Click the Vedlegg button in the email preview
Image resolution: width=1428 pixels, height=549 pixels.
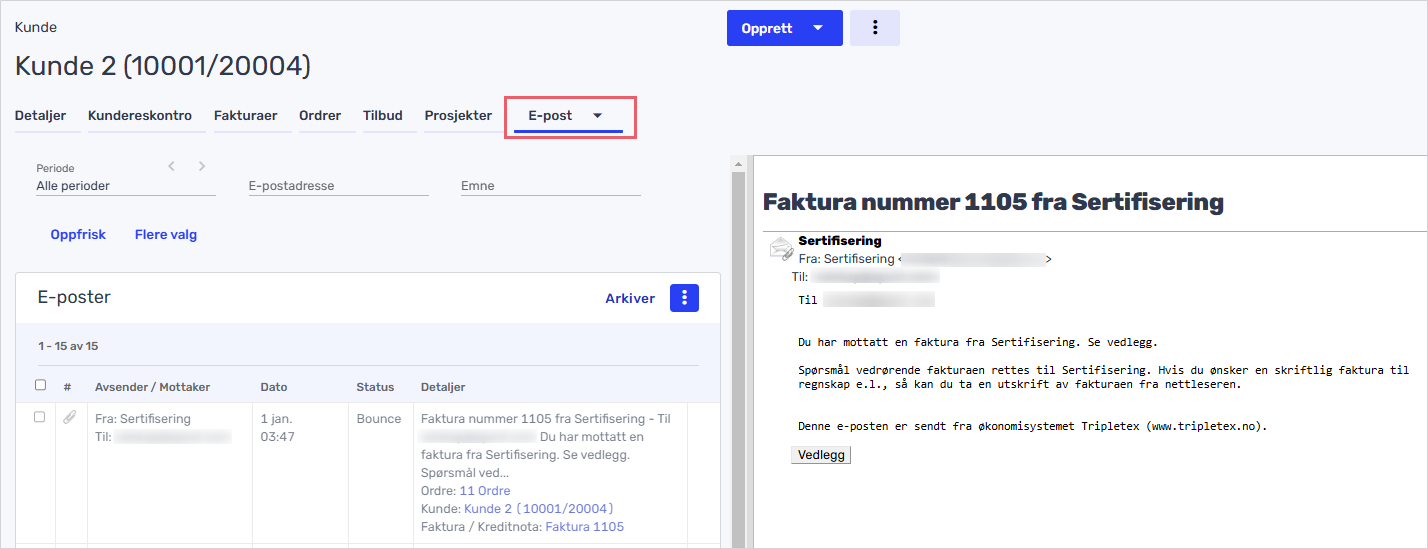click(x=821, y=455)
